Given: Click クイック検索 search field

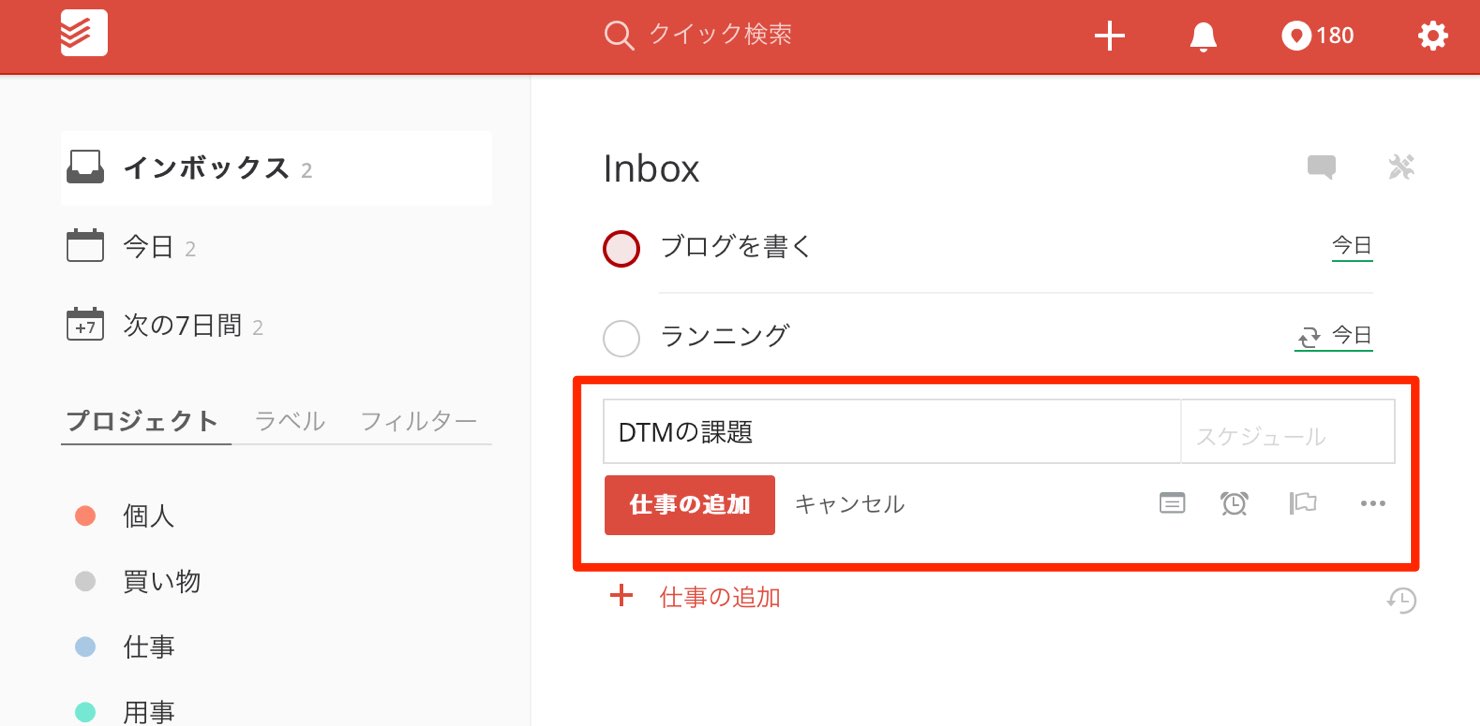Looking at the screenshot, I should click(x=720, y=35).
